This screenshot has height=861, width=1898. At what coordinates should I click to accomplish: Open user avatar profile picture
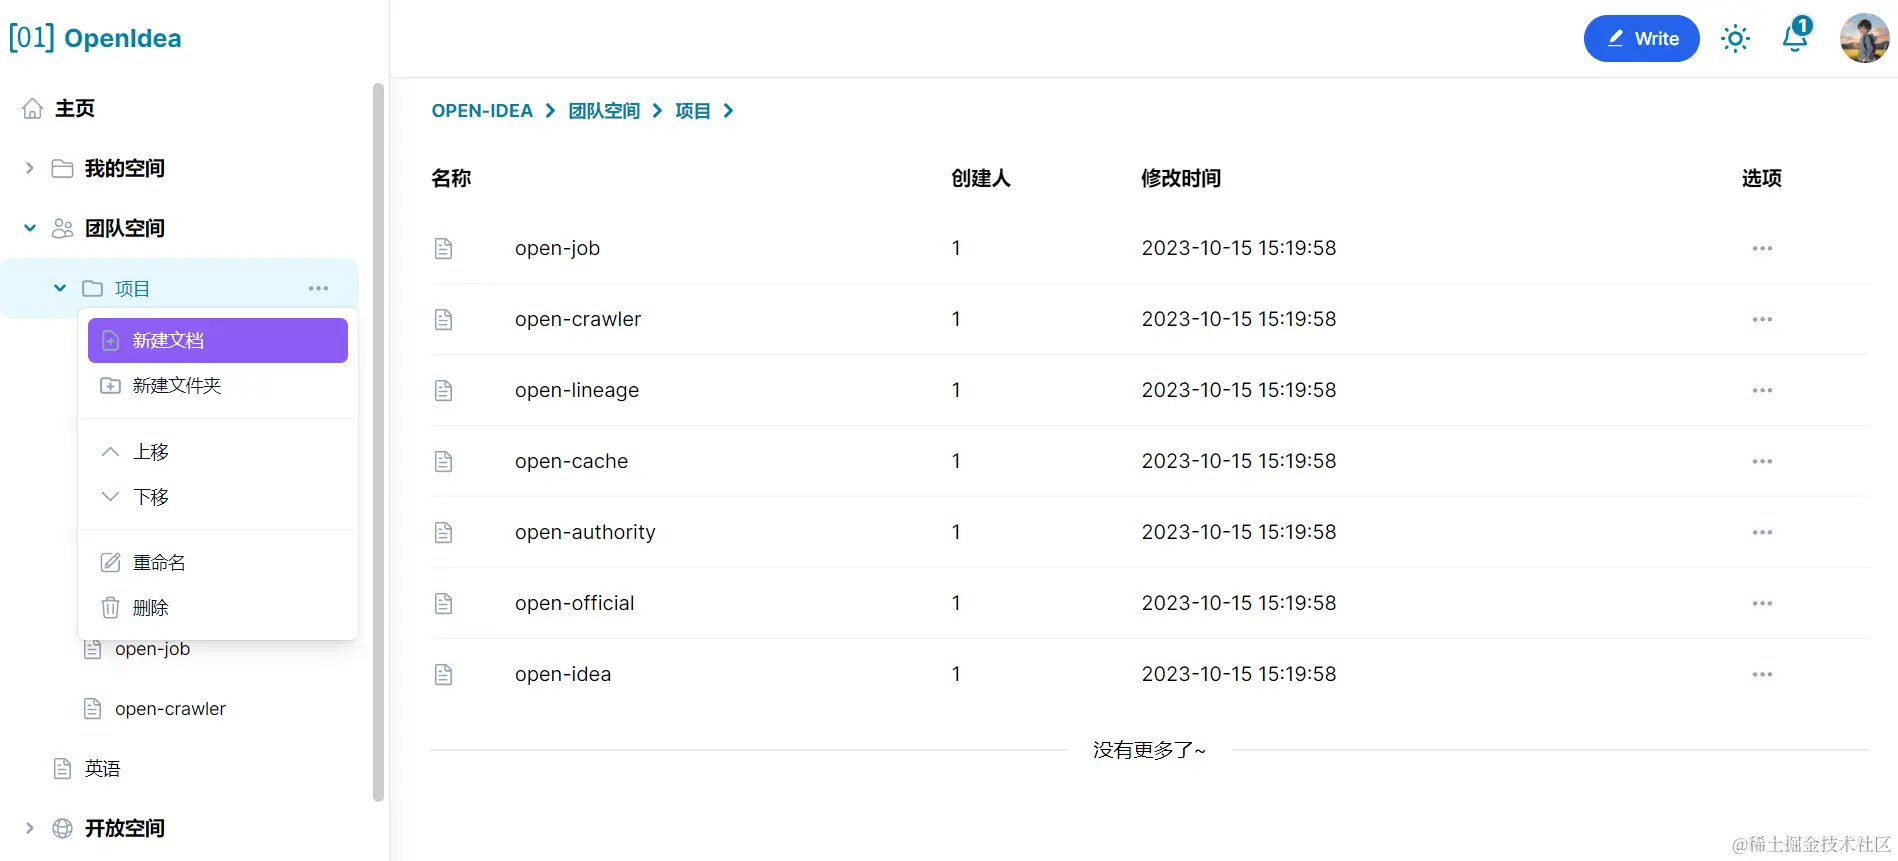tap(1864, 39)
